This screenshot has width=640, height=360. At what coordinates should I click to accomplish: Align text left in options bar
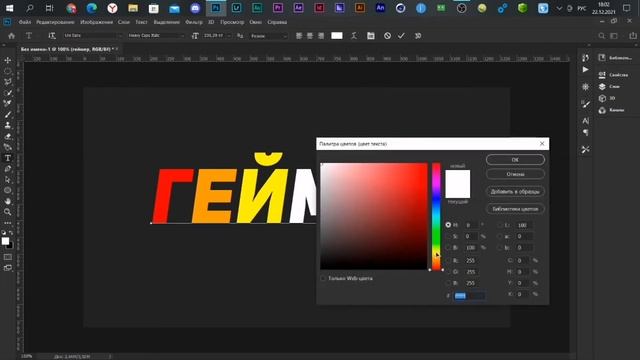[299, 36]
